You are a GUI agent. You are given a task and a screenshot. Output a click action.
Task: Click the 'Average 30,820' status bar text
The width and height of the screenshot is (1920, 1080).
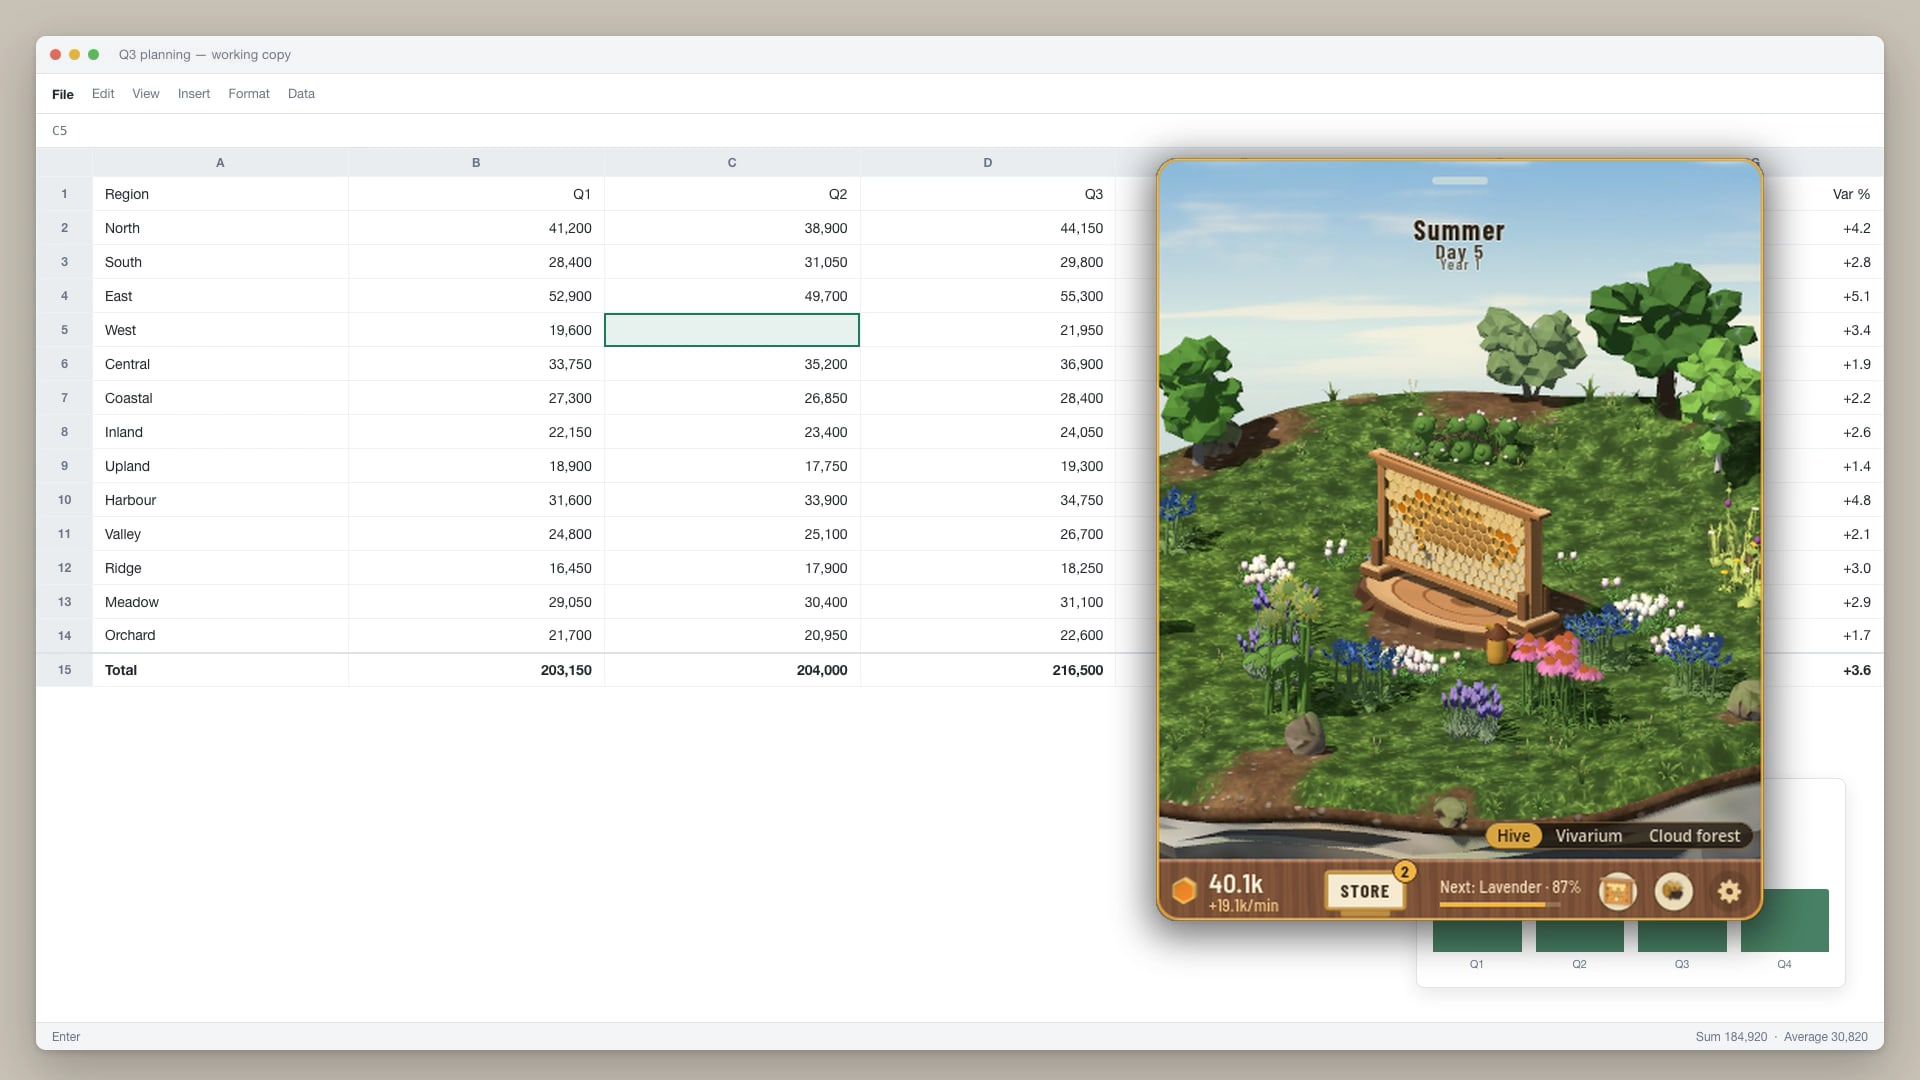[1826, 1037]
